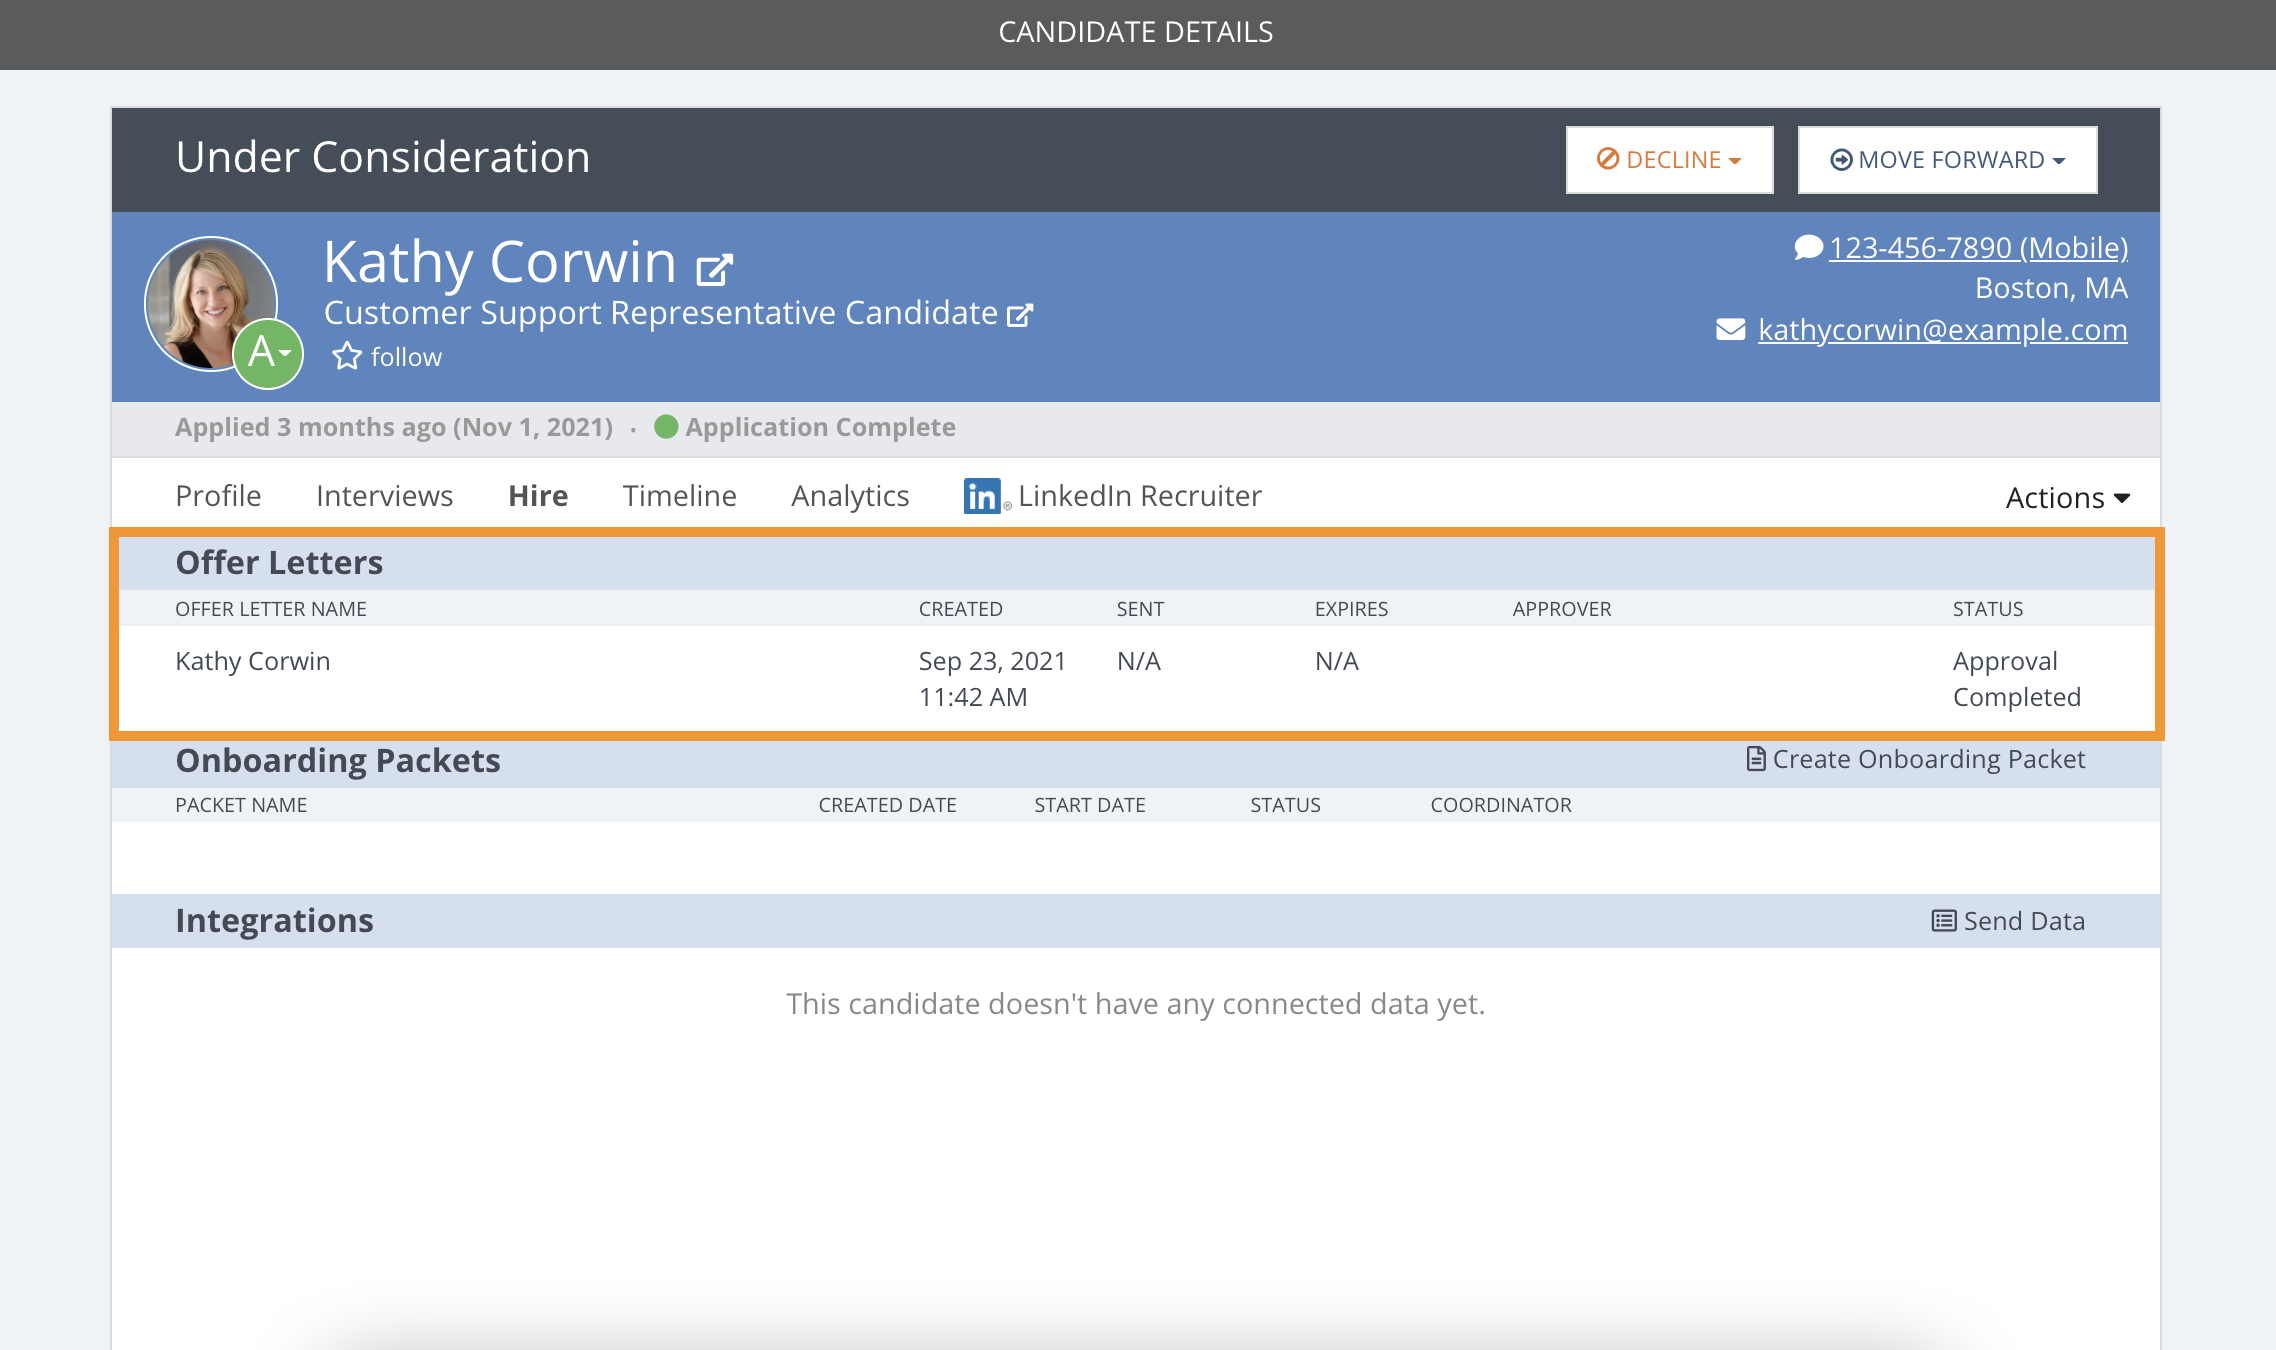Click Kathy Corwin's profile photo

[212, 304]
